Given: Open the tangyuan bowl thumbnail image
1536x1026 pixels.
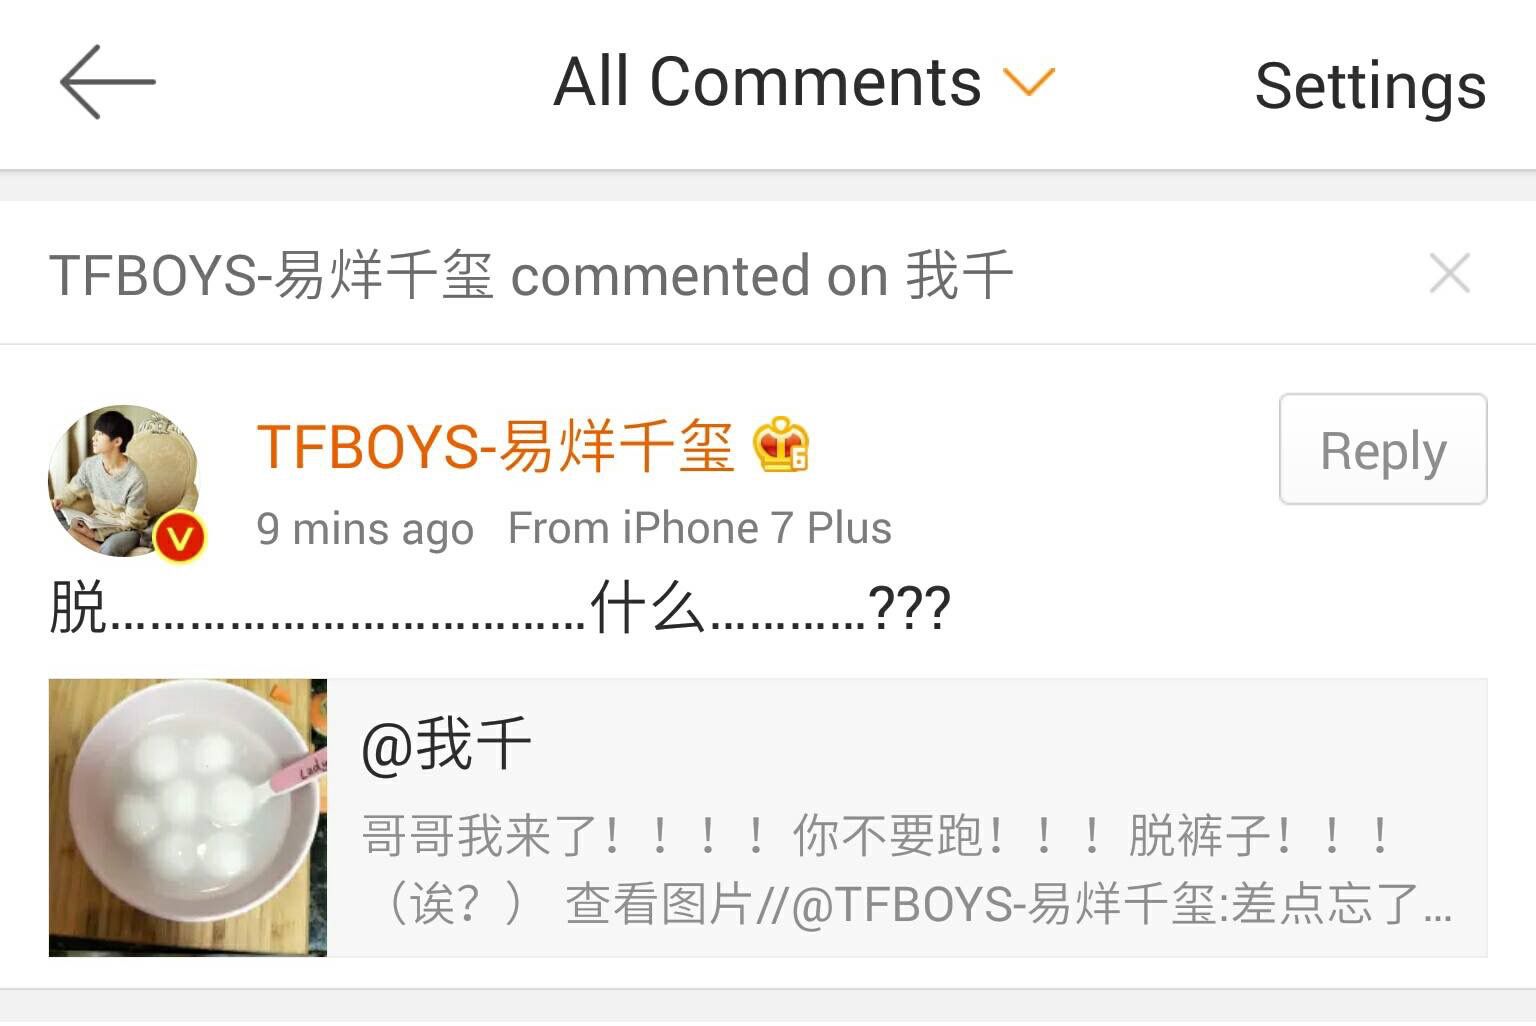Looking at the screenshot, I should (188, 818).
